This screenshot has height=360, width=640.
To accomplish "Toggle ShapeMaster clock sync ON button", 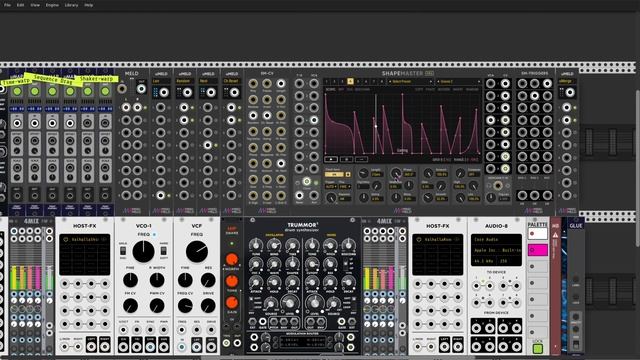I will (334, 174).
